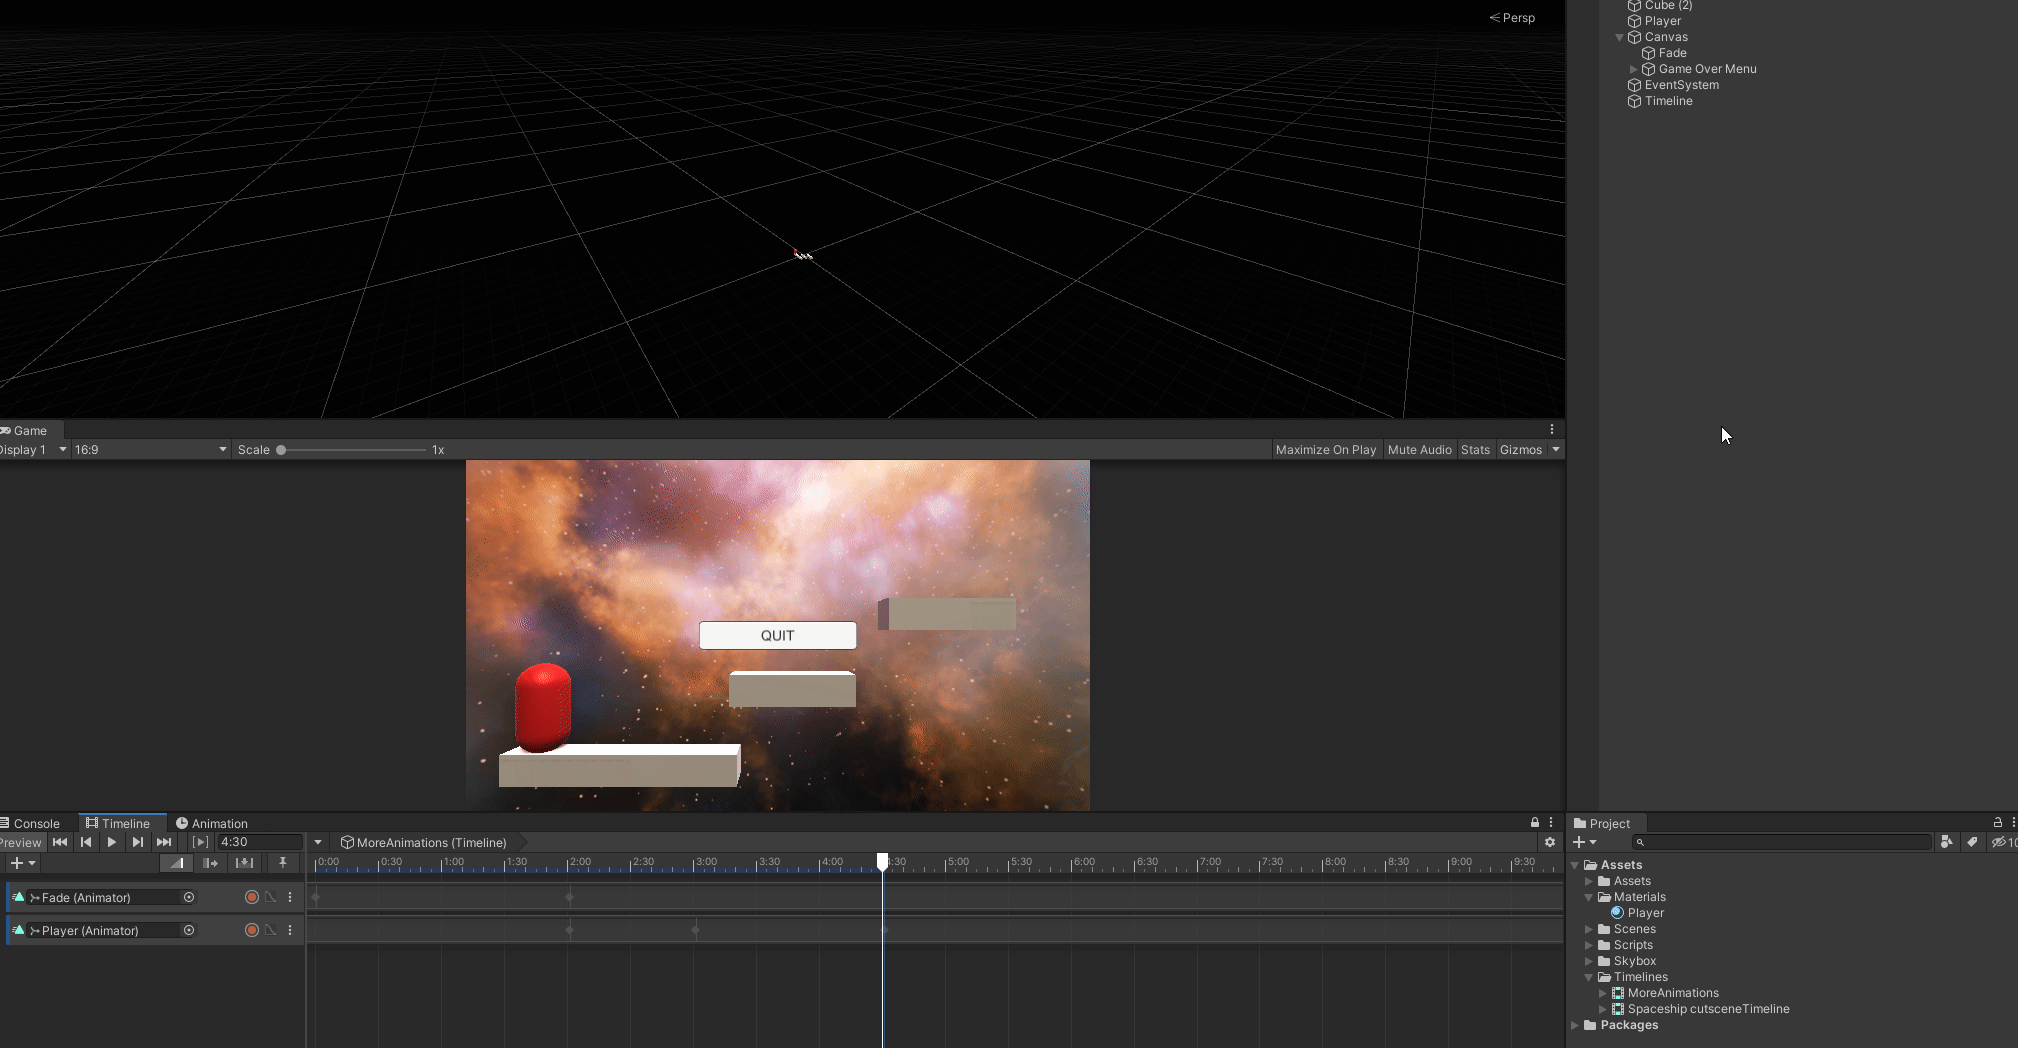Expand the Scenes folder

[1588, 929]
